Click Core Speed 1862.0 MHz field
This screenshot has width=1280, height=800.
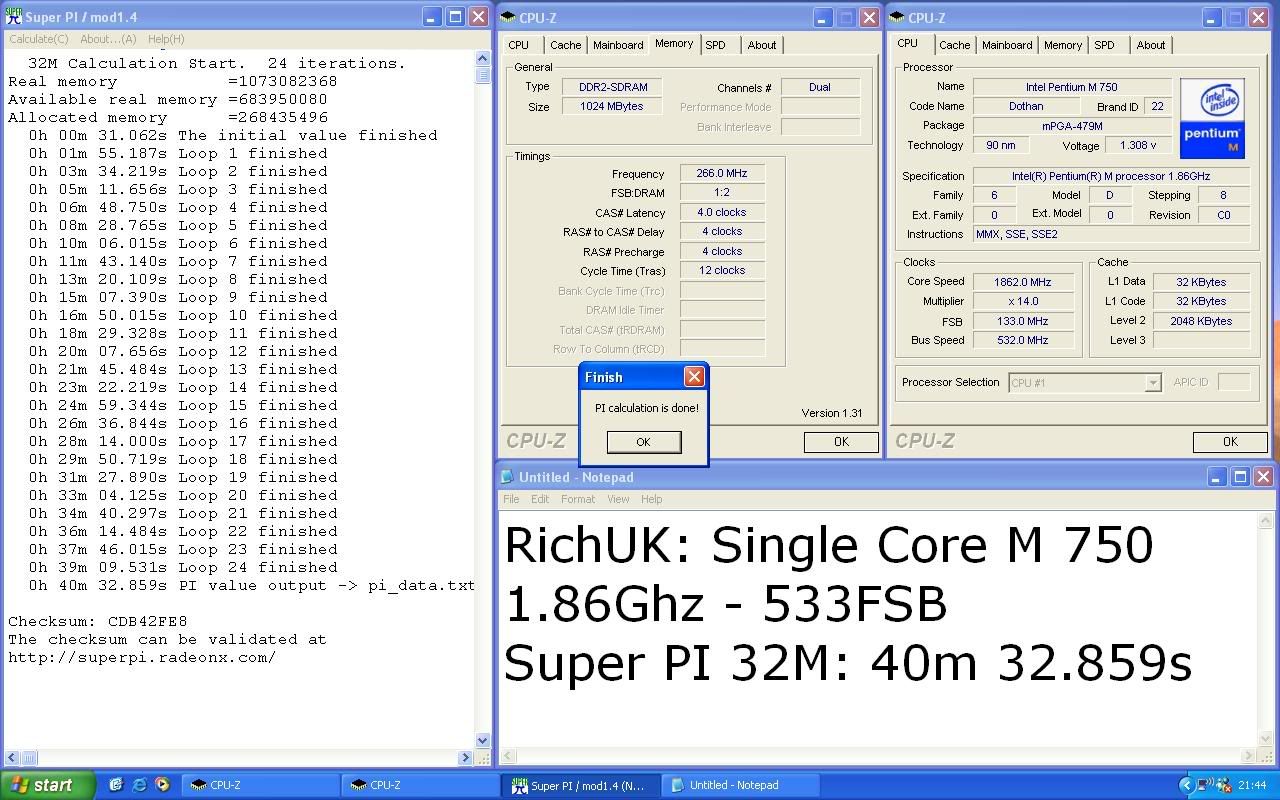coord(1022,282)
